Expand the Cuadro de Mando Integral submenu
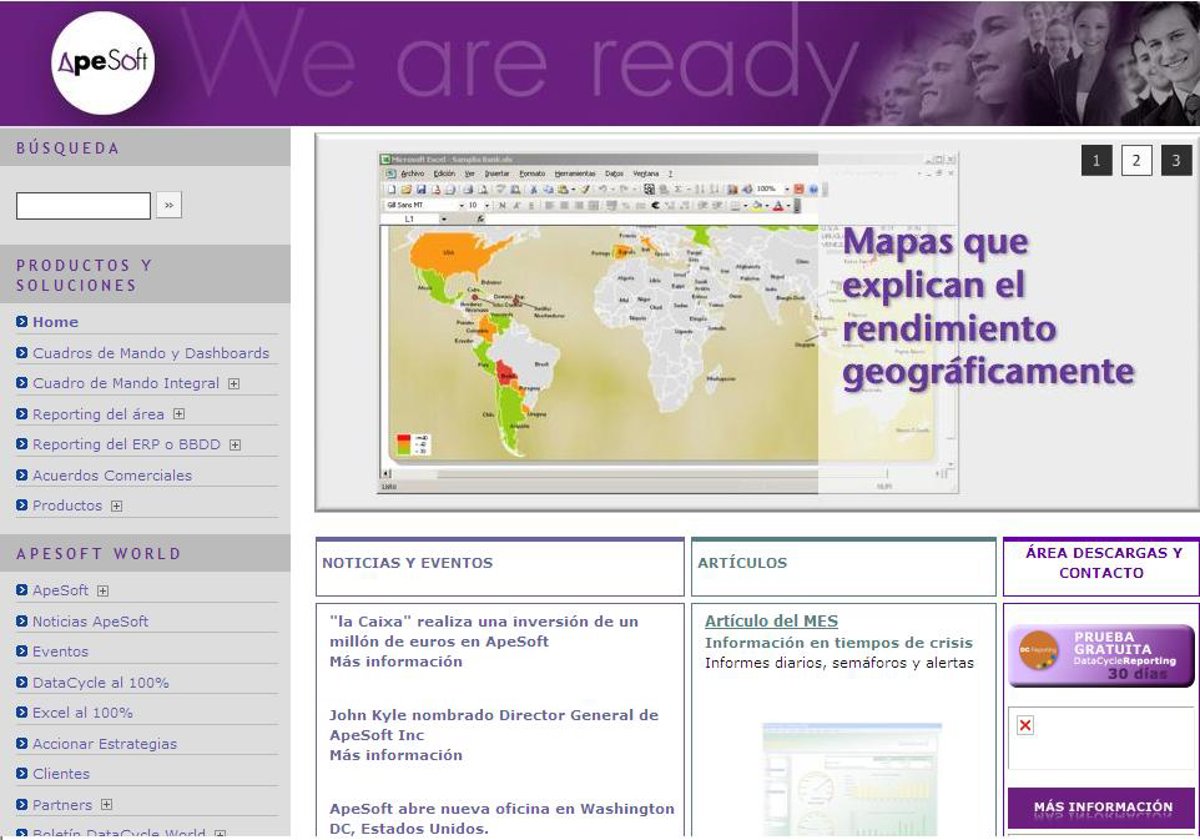Viewport: 1200px width, 840px height. click(234, 383)
